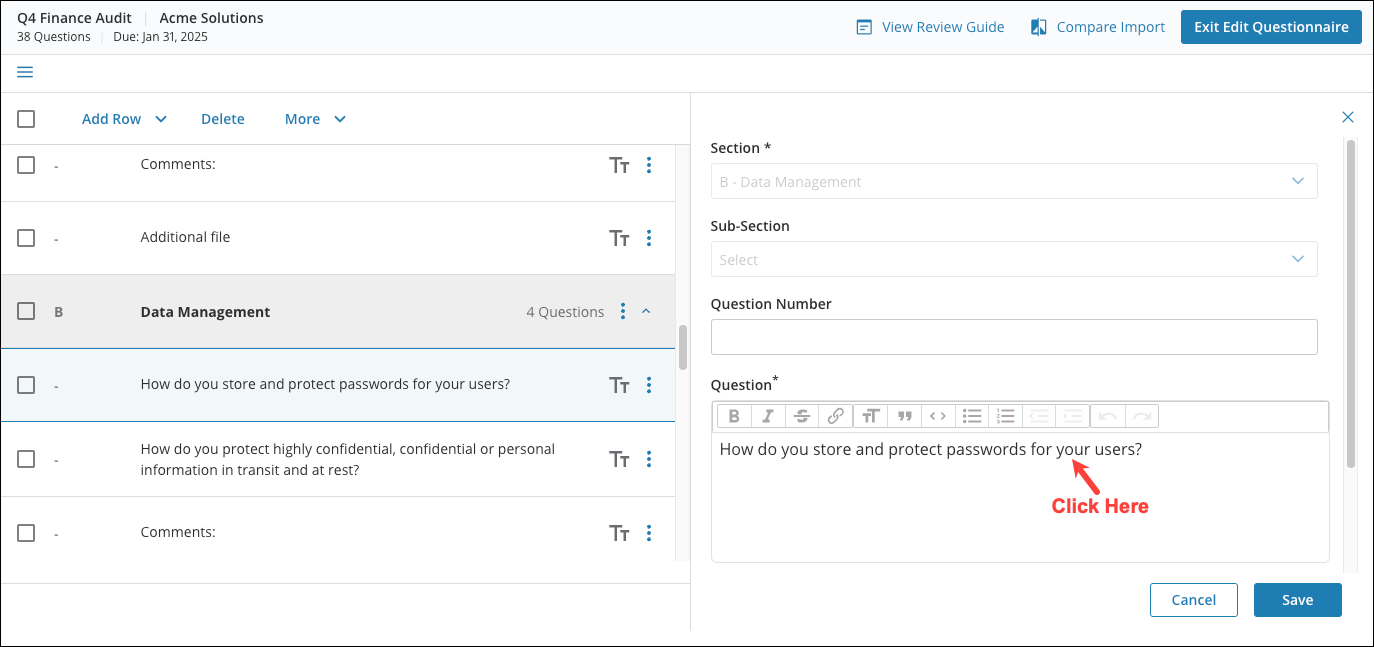Viewport: 1374px width, 647px height.
Task: Select the strikethrough formatting icon
Action: pyautogui.click(x=802, y=415)
